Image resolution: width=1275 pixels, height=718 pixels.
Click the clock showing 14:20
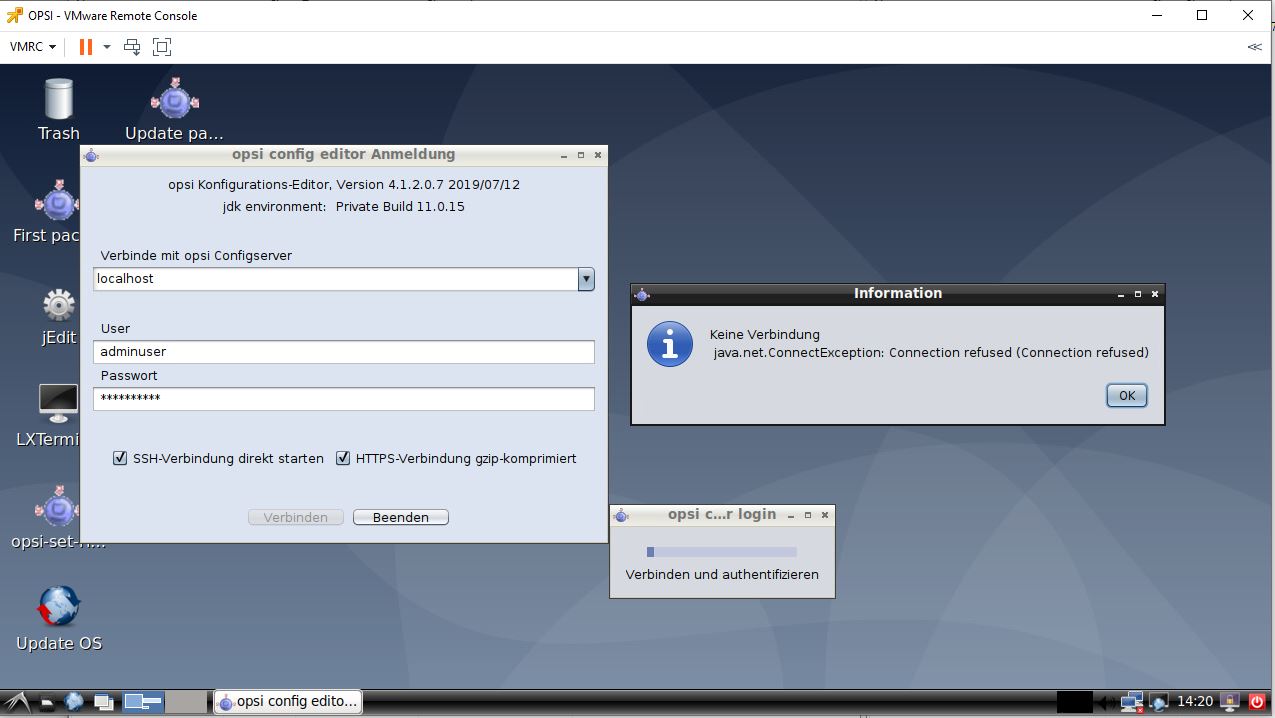pos(1195,702)
